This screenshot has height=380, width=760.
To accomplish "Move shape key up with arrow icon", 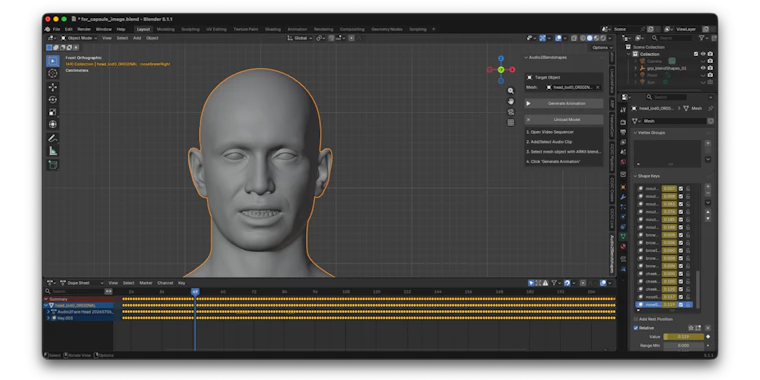I will (x=708, y=212).
